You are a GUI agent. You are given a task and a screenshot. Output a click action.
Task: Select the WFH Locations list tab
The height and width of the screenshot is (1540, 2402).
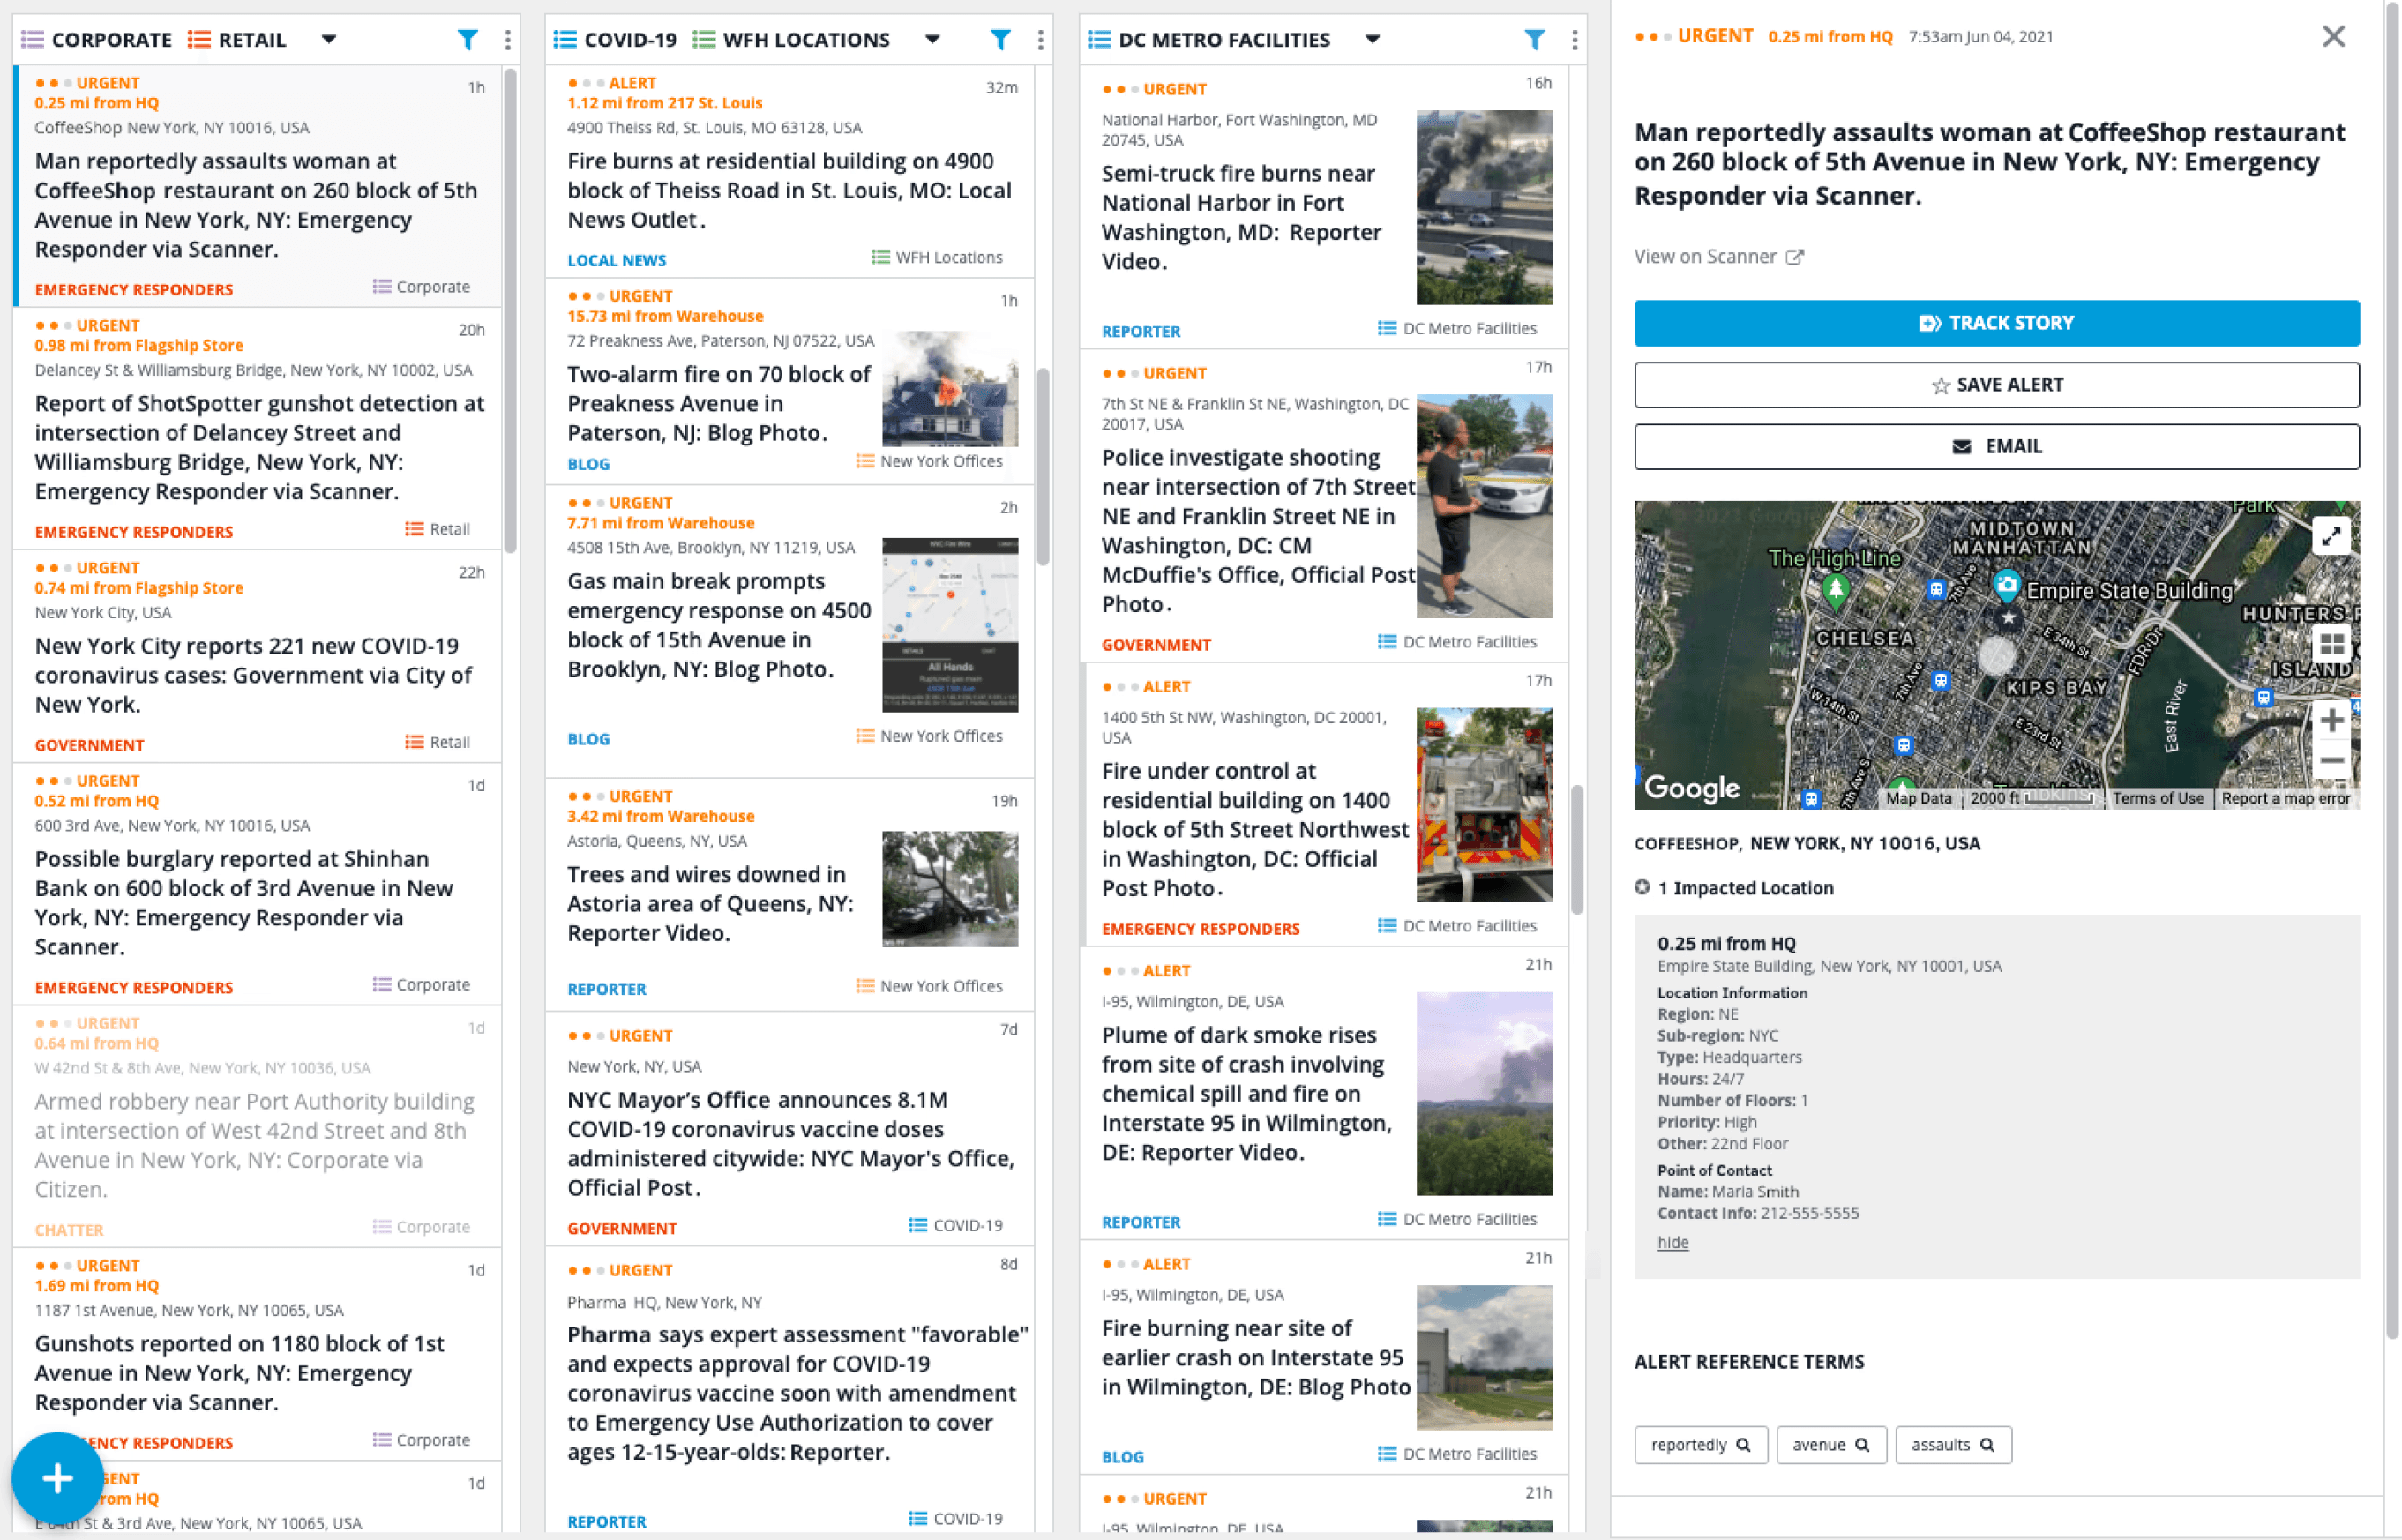790,39
